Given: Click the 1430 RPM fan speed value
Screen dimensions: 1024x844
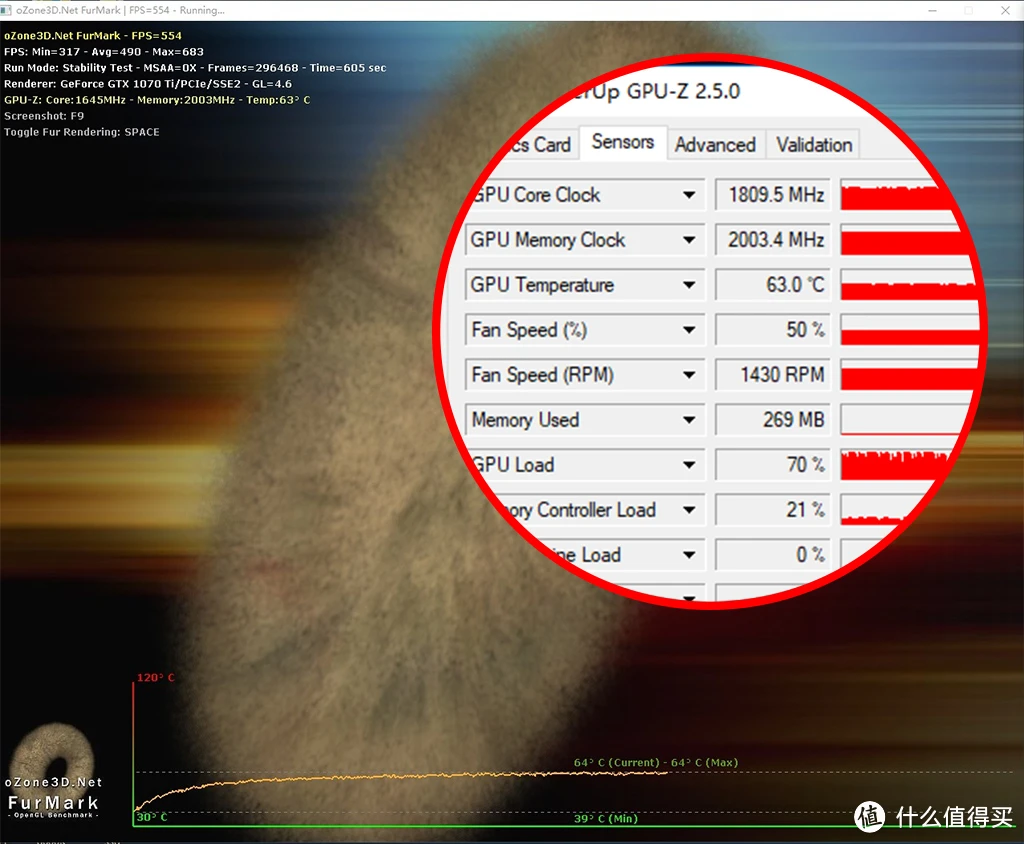Looking at the screenshot, I should [x=773, y=375].
